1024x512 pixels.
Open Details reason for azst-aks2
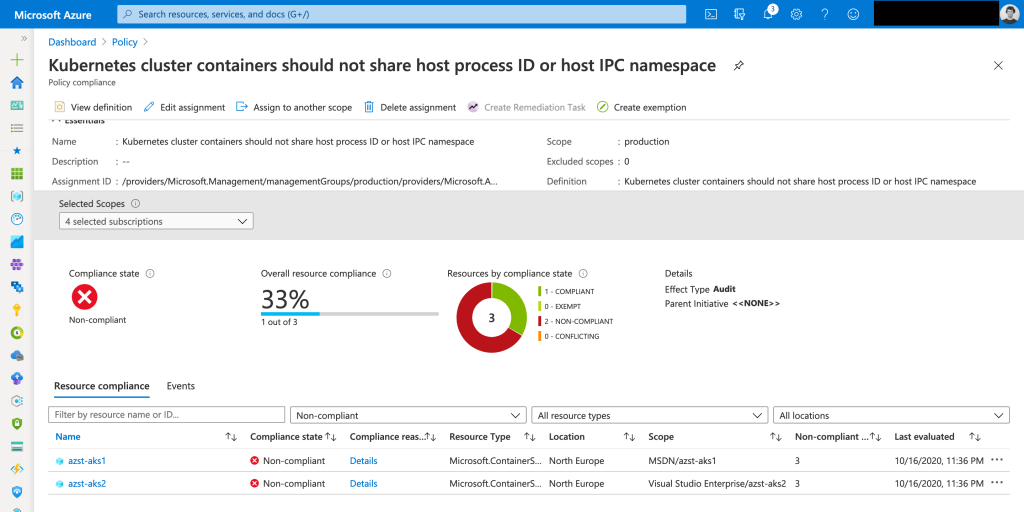364,483
